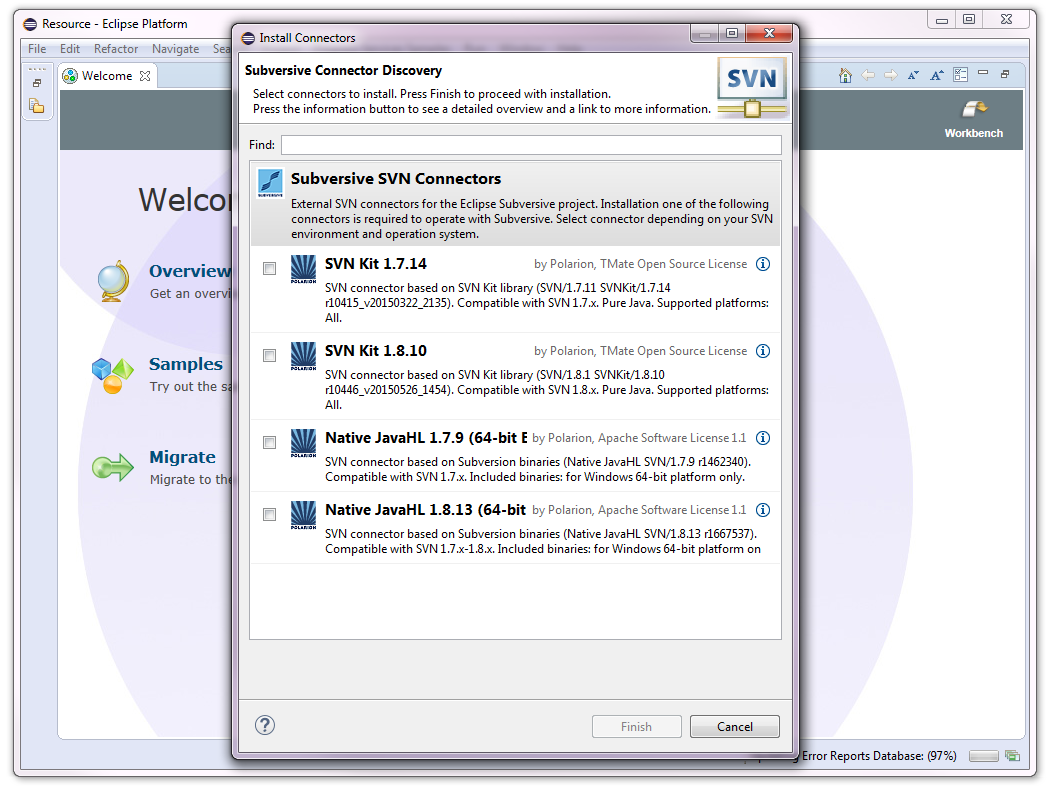Open the Customize Page icon
Image resolution: width=1058 pixels, height=797 pixels.
point(960,75)
